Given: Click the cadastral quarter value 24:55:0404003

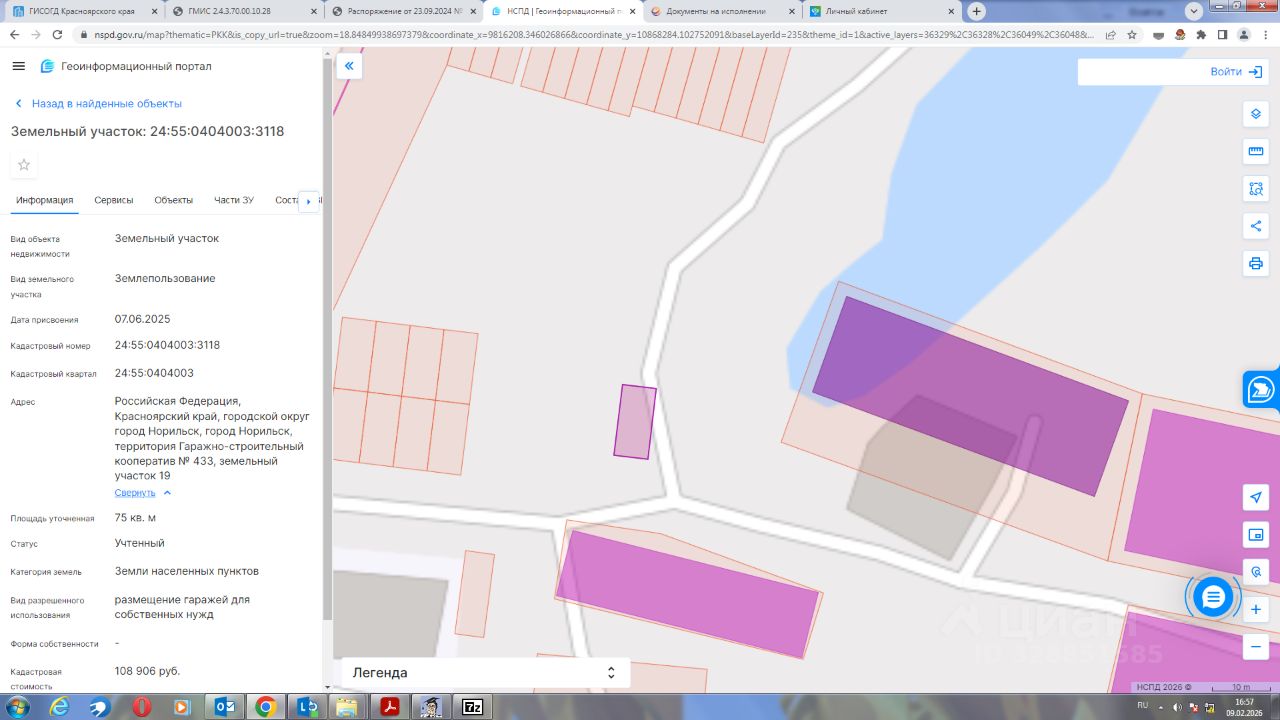Looking at the screenshot, I should (154, 373).
